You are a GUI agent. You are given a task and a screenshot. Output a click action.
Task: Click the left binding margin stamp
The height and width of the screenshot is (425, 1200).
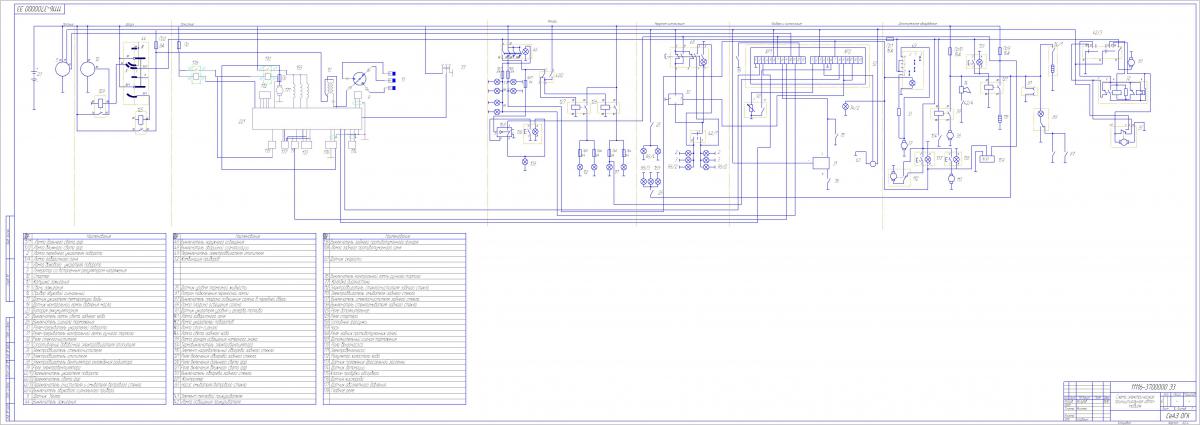tap(10, 320)
